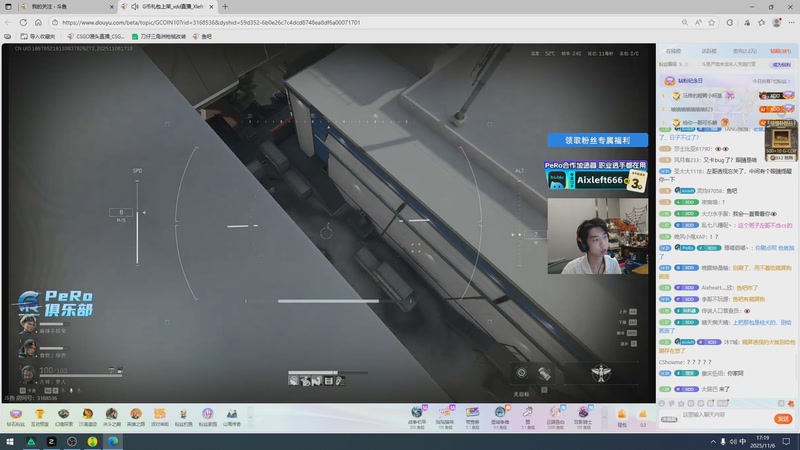Screen dimensions: 800x450
Task: Open the favorites list icon in toolbar
Action: click(762, 22)
